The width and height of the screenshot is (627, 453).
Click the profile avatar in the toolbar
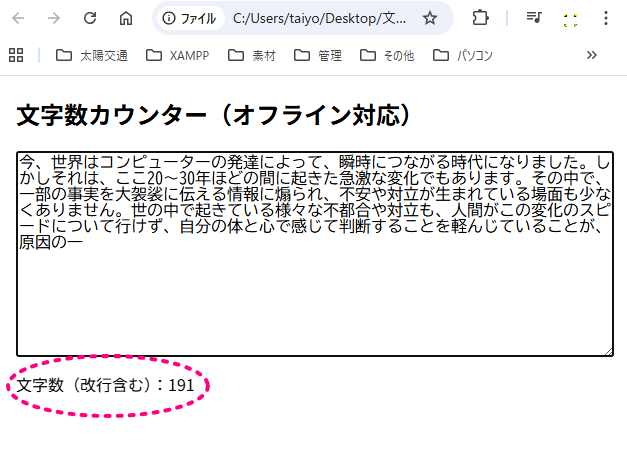(x=571, y=18)
